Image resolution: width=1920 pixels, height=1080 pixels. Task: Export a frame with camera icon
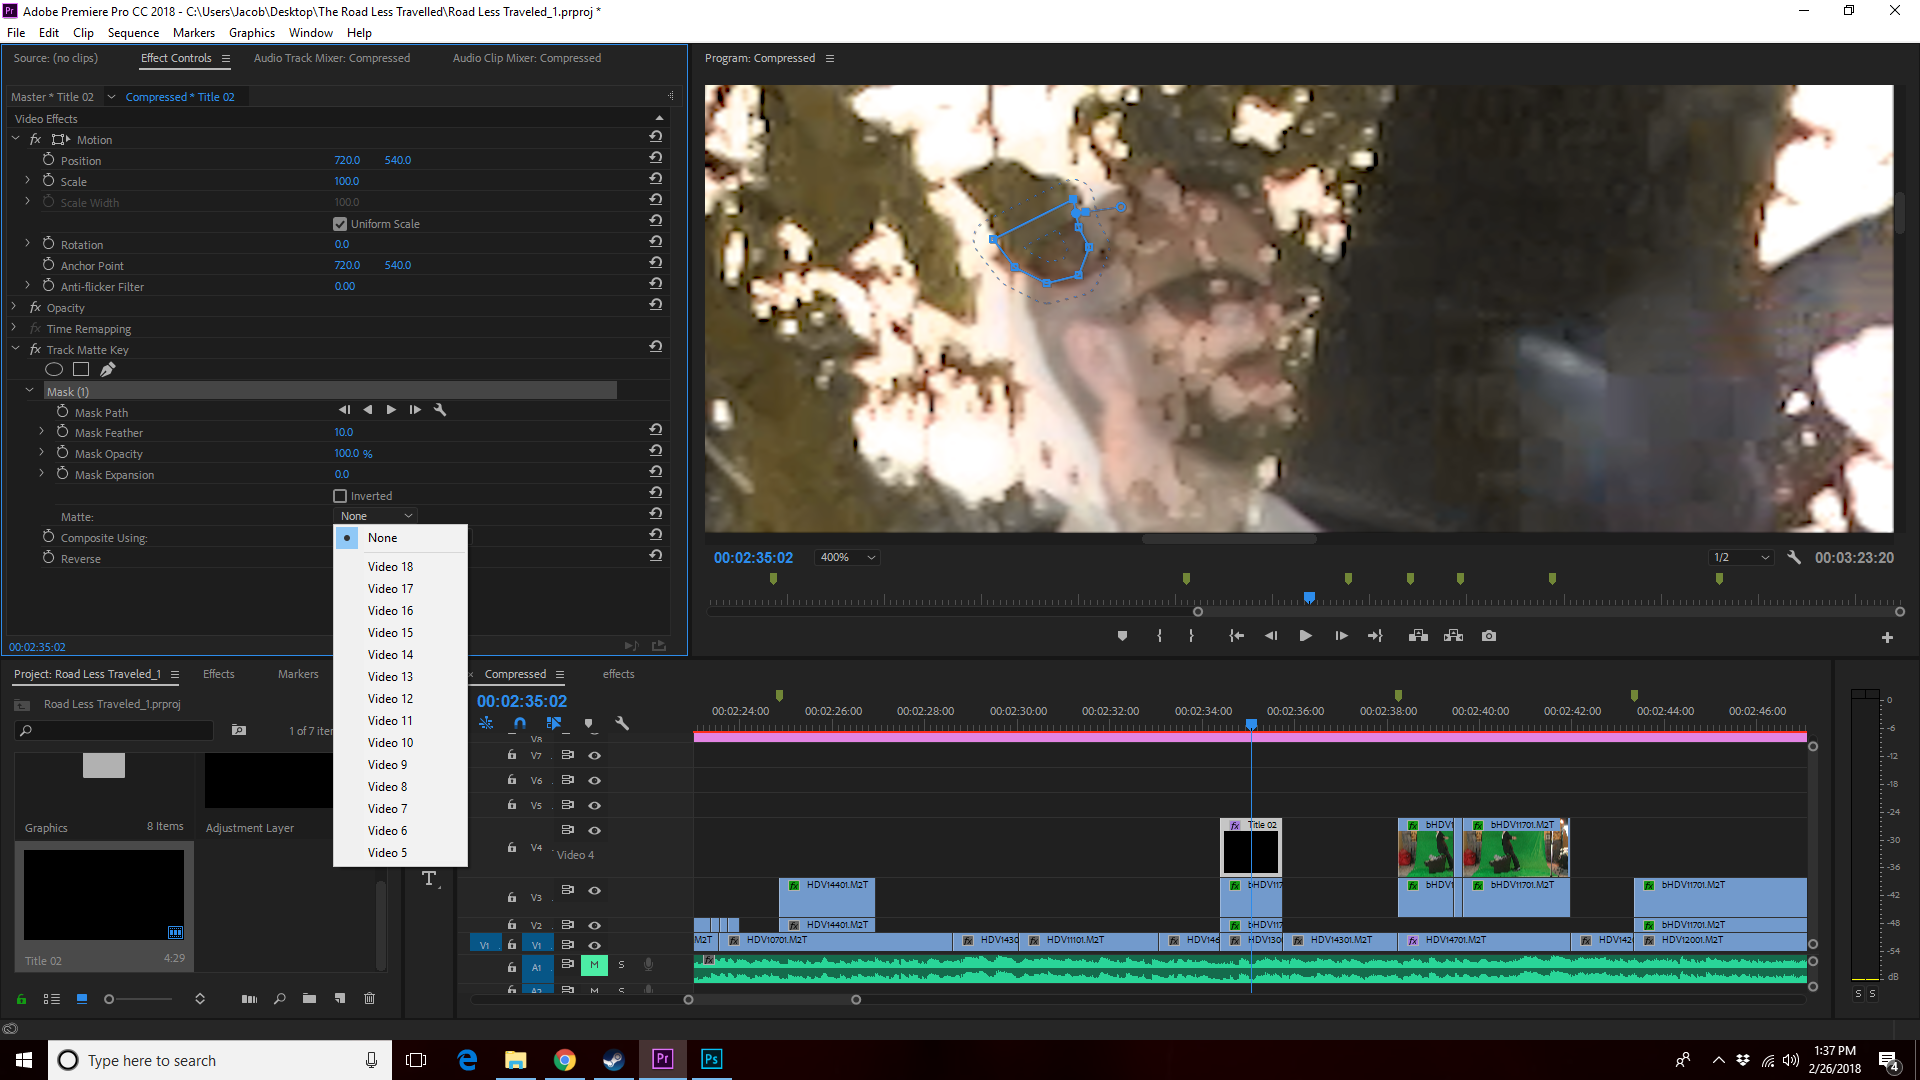click(x=1489, y=636)
